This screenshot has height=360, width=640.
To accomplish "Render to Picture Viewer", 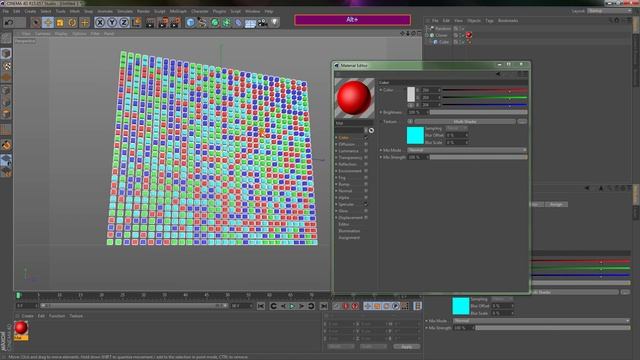I will [163, 22].
